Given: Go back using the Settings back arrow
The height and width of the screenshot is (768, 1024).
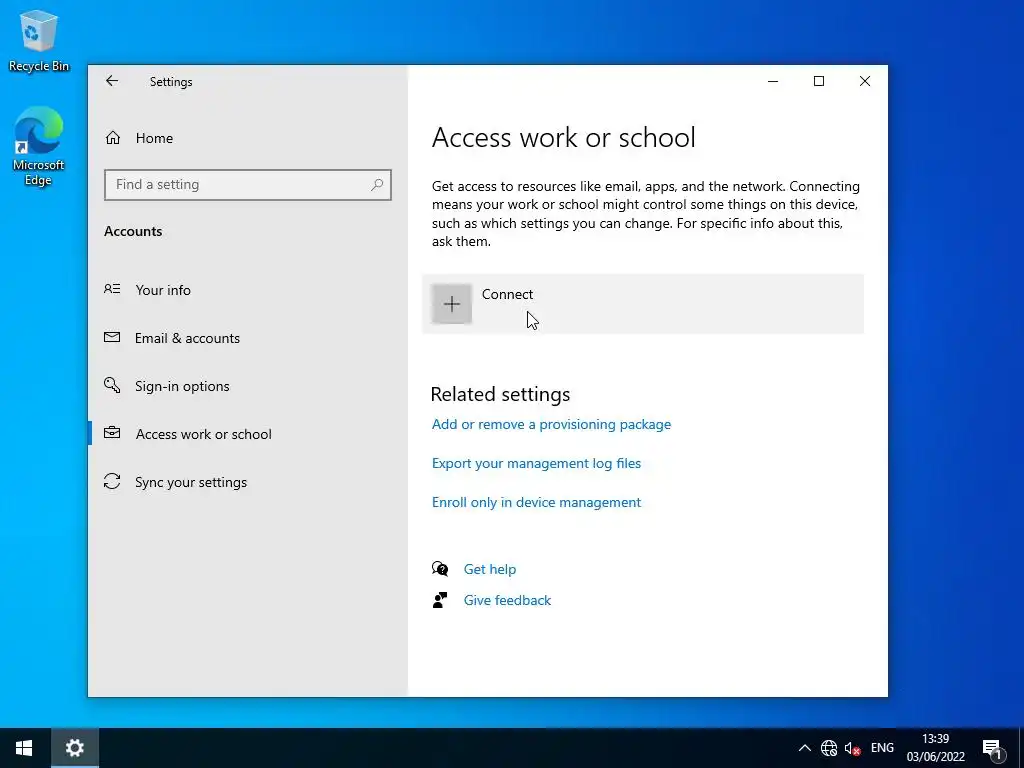Looking at the screenshot, I should pyautogui.click(x=112, y=81).
